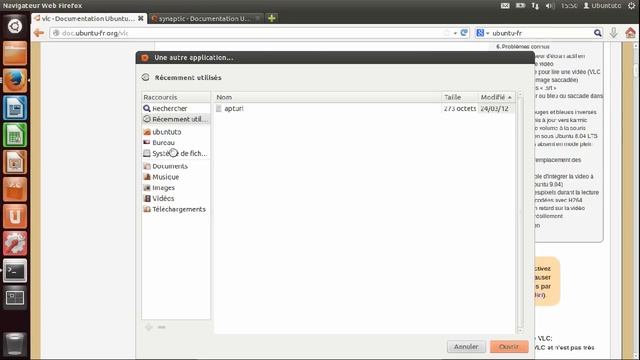The width and height of the screenshot is (640, 360).
Task: Go to Firefox home page icon
Action: 630,33
